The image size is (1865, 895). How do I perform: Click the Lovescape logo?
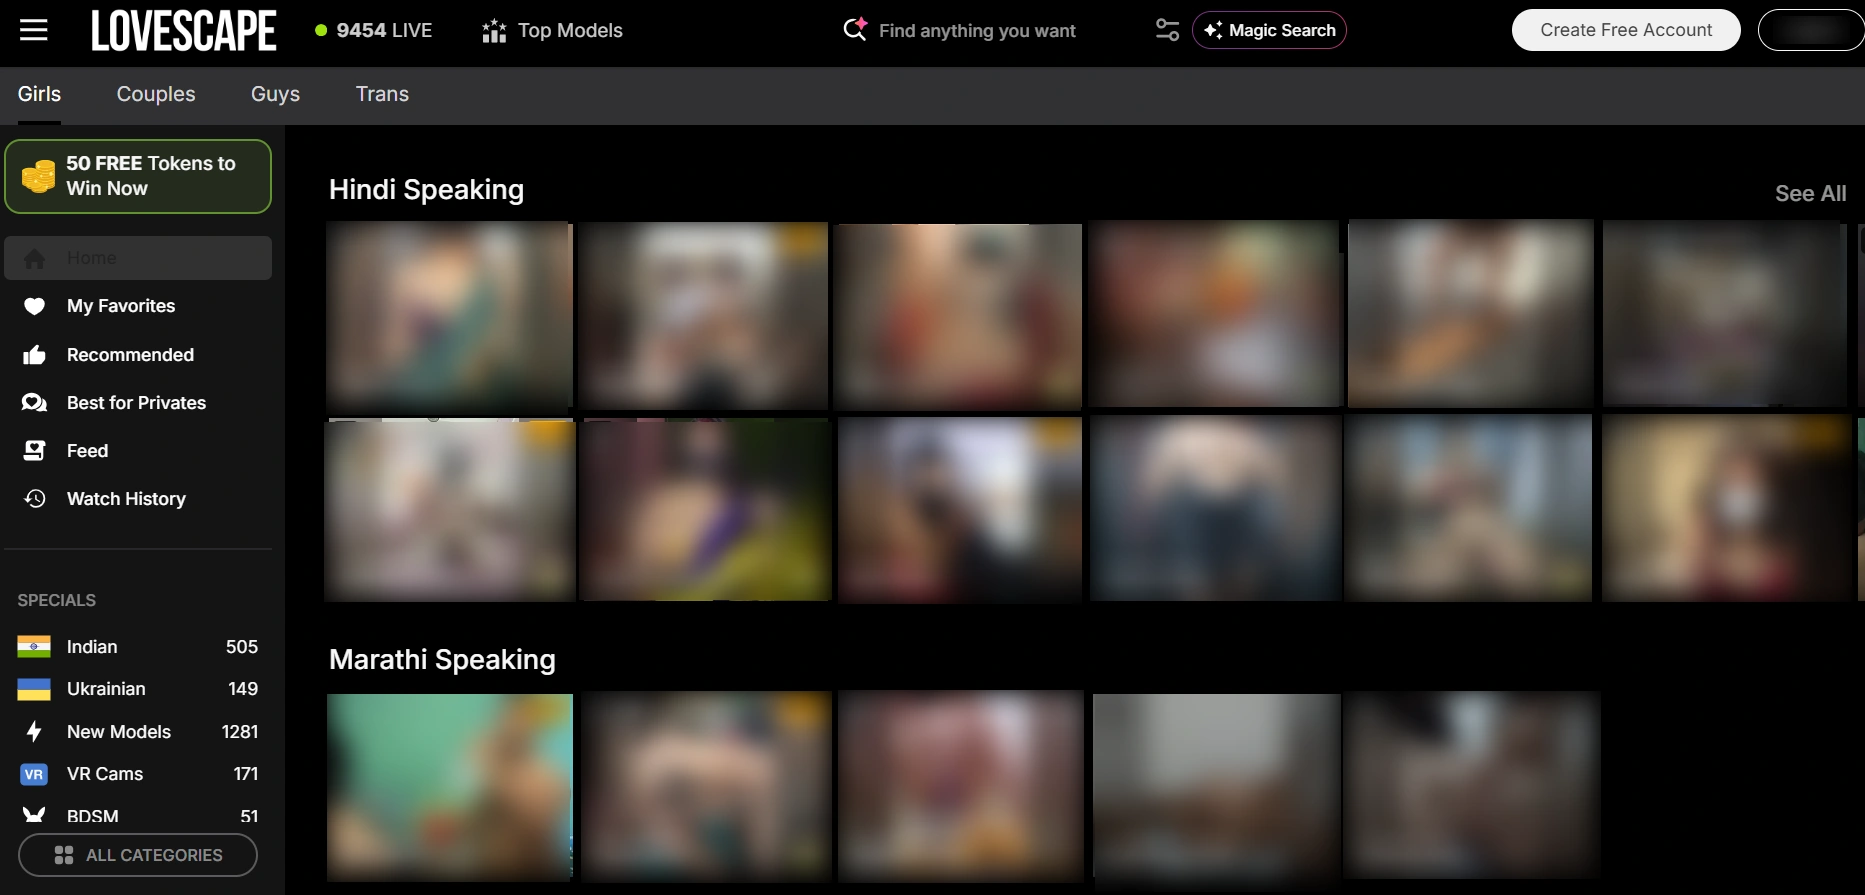tap(184, 30)
